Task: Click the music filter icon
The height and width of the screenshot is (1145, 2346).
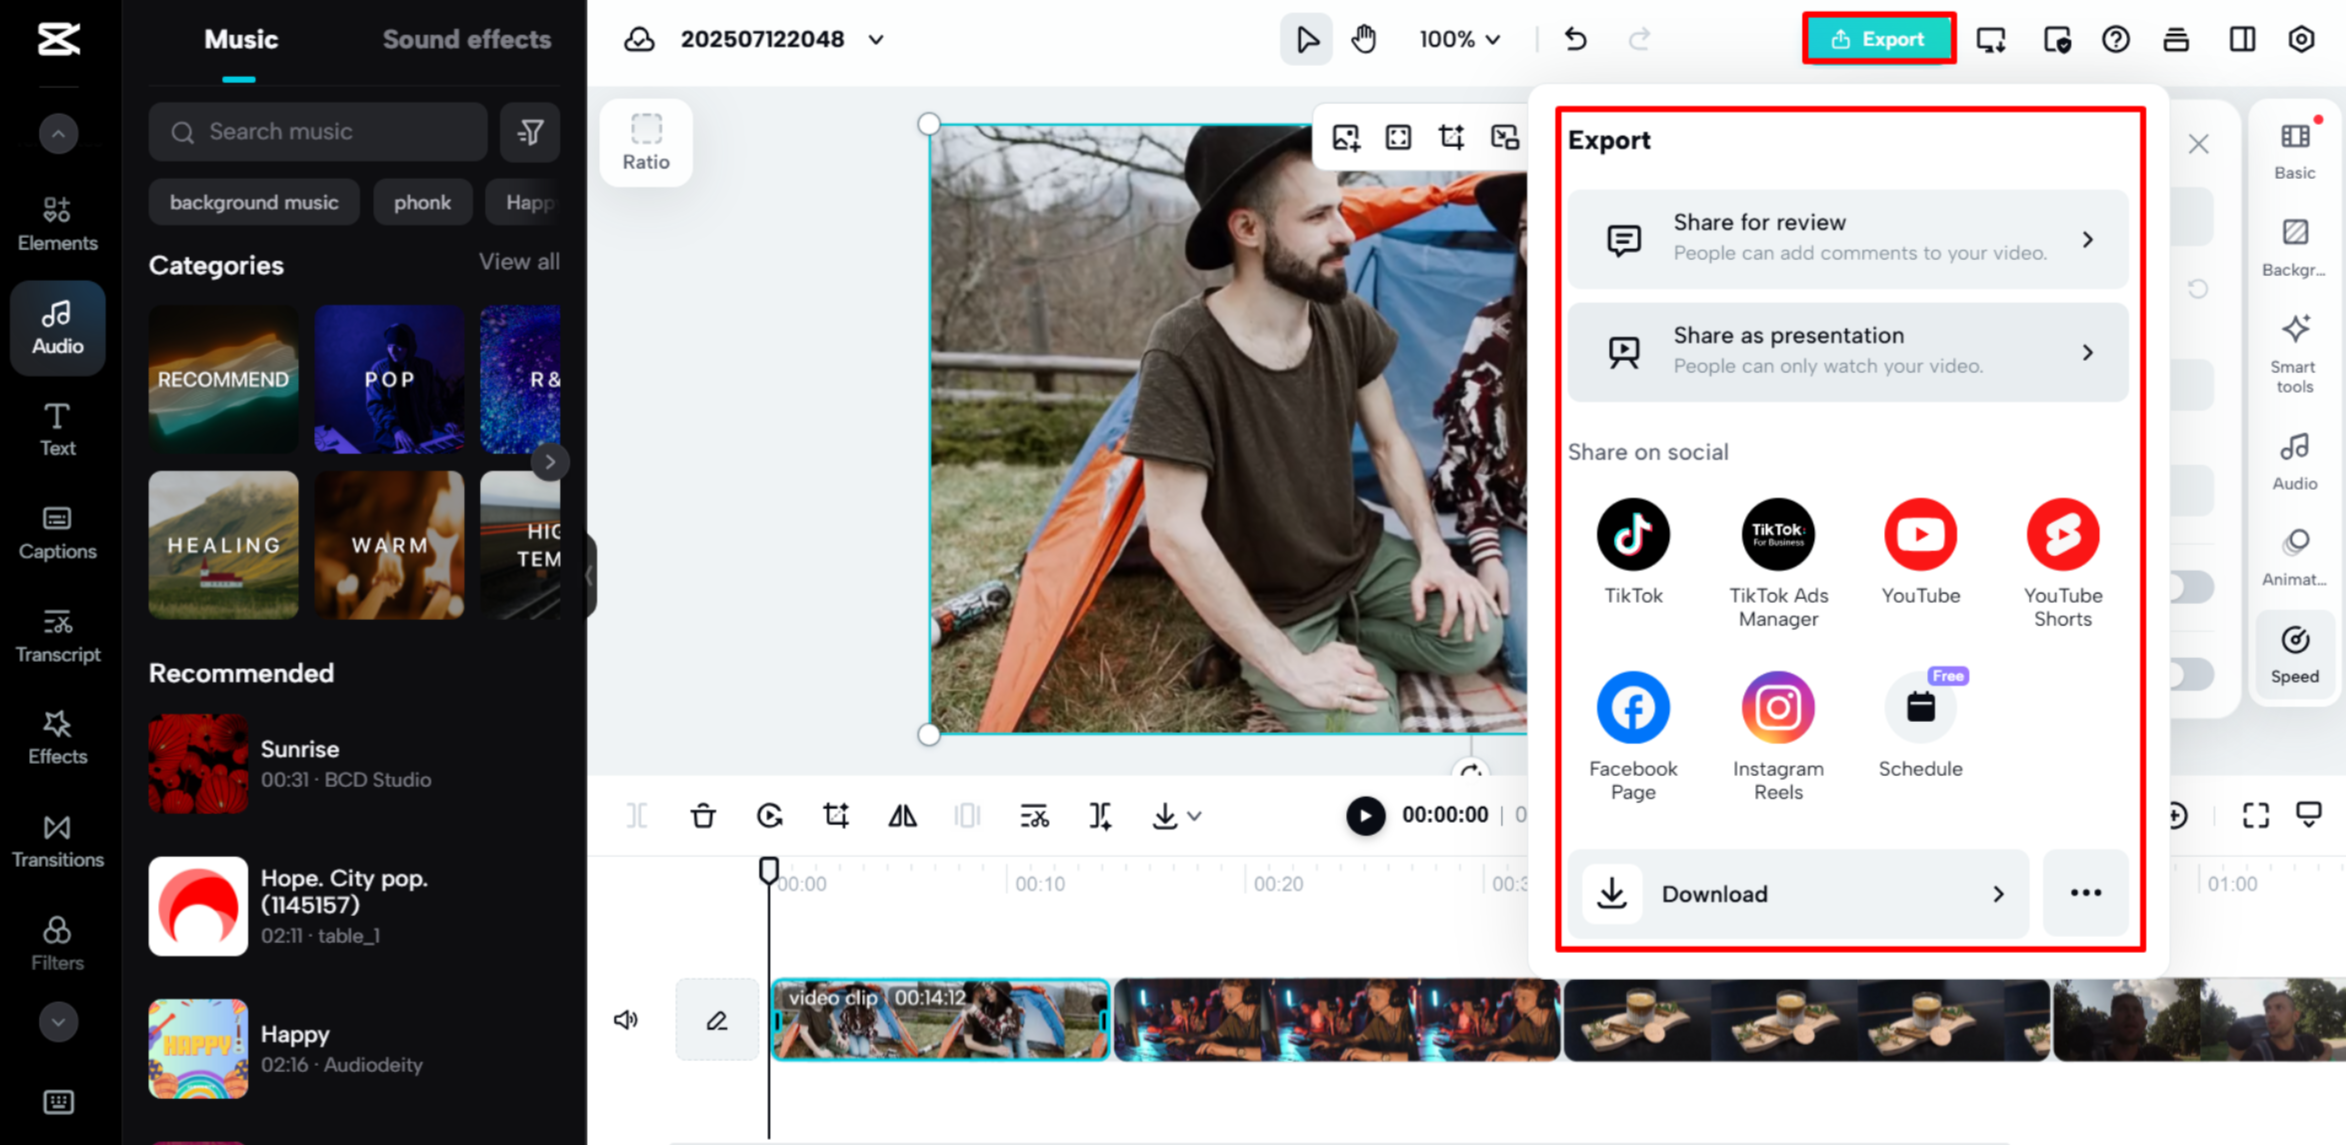Action: (530, 132)
